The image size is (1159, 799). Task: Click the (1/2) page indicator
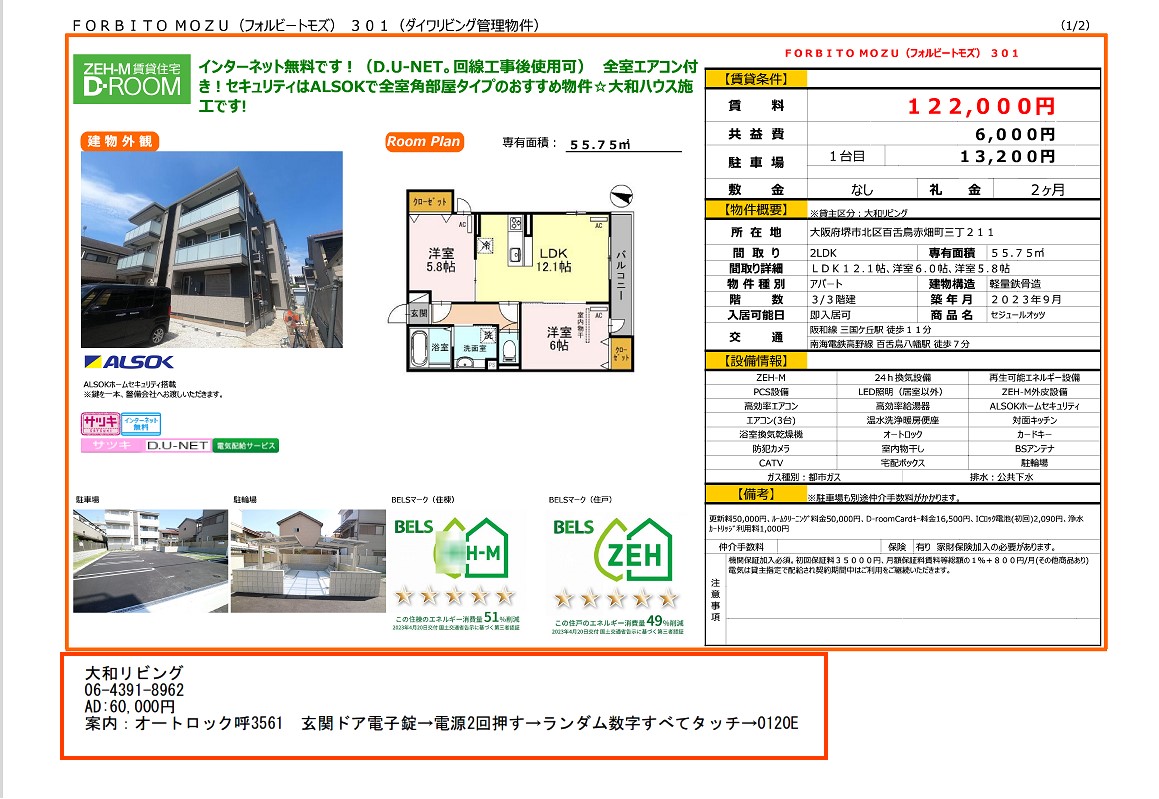pyautogui.click(x=1075, y=25)
